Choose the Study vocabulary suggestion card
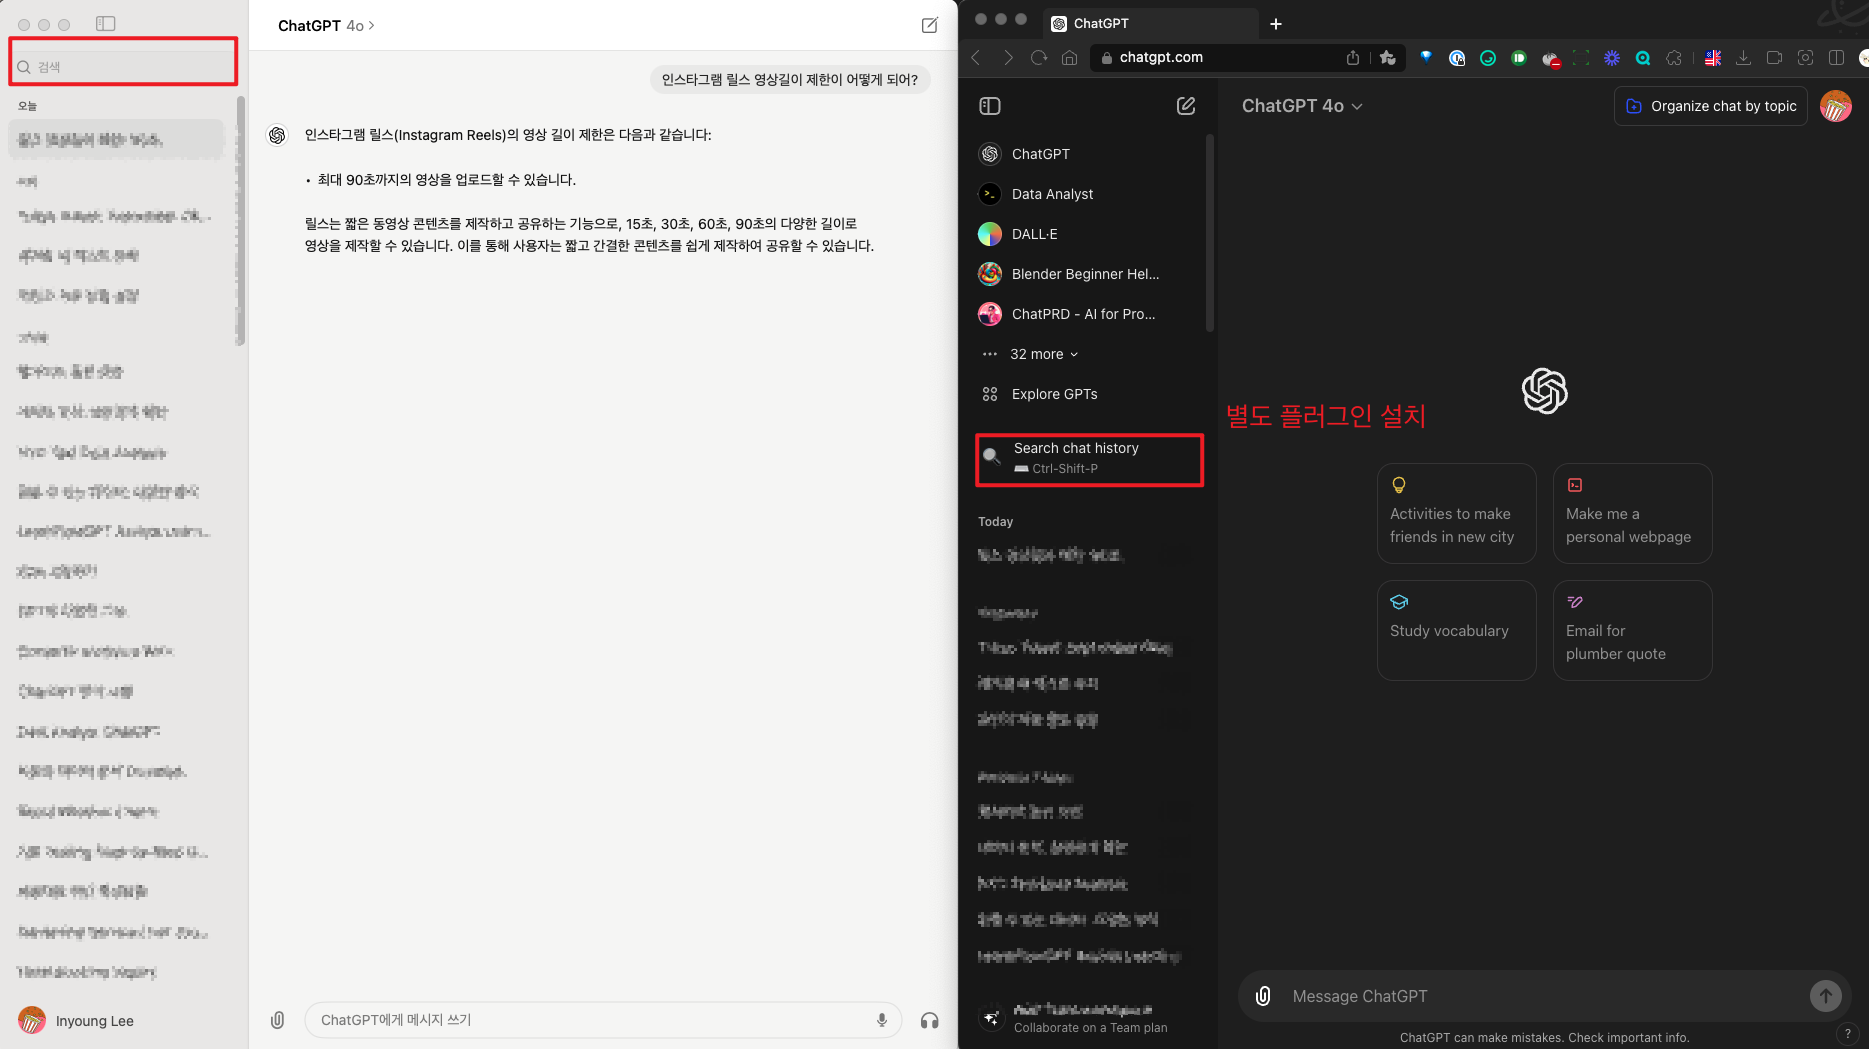Screen dimensions: 1869x1049 (x=1456, y=630)
